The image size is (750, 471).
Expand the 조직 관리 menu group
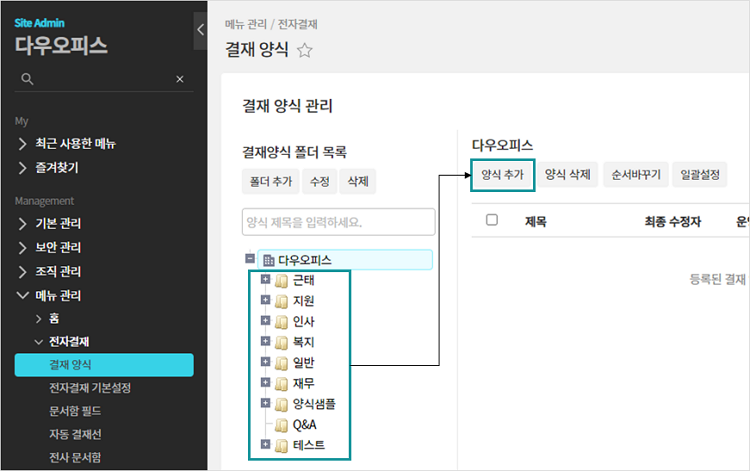(x=22, y=272)
